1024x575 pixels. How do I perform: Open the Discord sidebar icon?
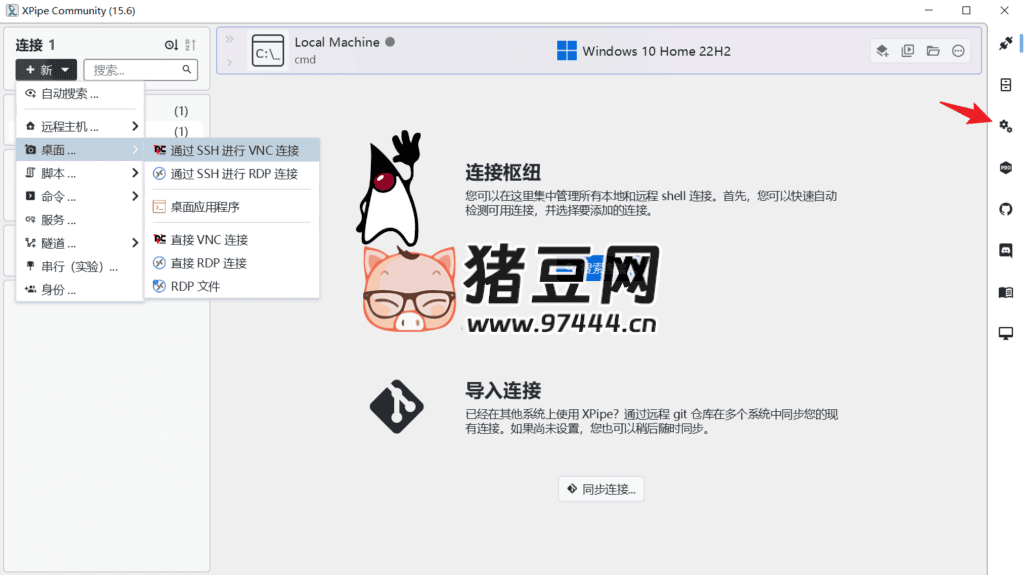click(1006, 250)
